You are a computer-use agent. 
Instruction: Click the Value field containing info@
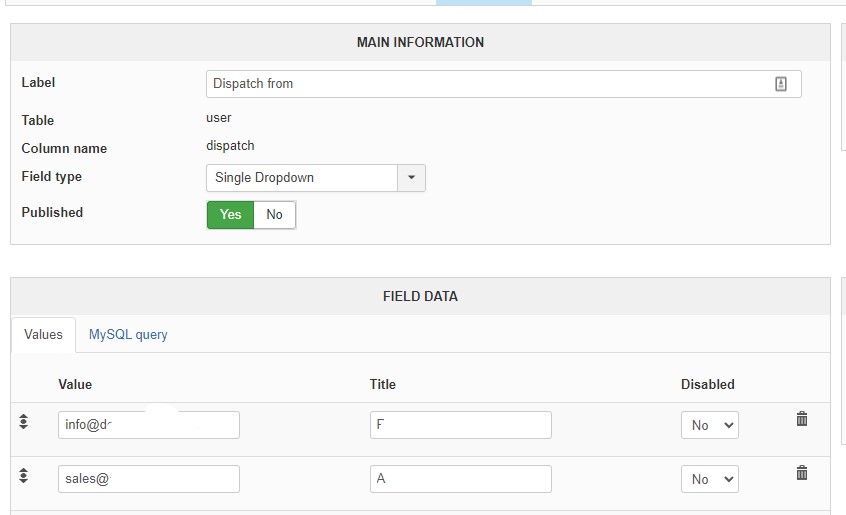tap(149, 425)
